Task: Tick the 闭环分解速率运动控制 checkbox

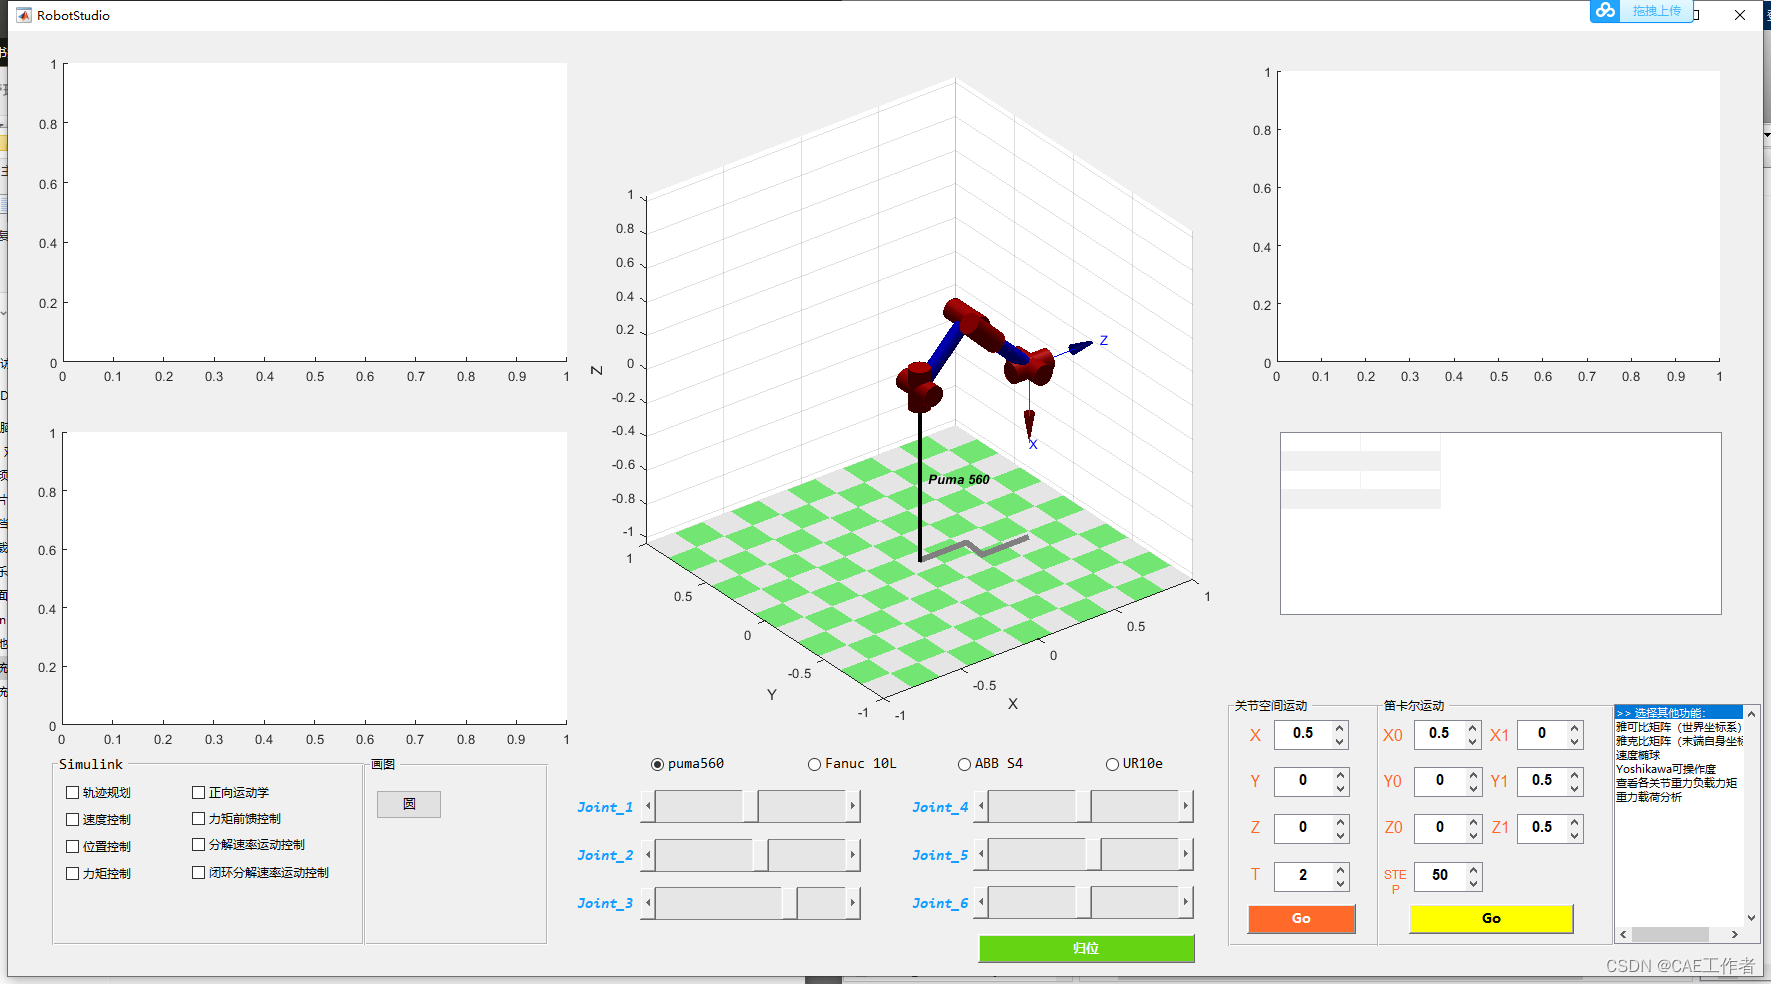Action: point(198,872)
